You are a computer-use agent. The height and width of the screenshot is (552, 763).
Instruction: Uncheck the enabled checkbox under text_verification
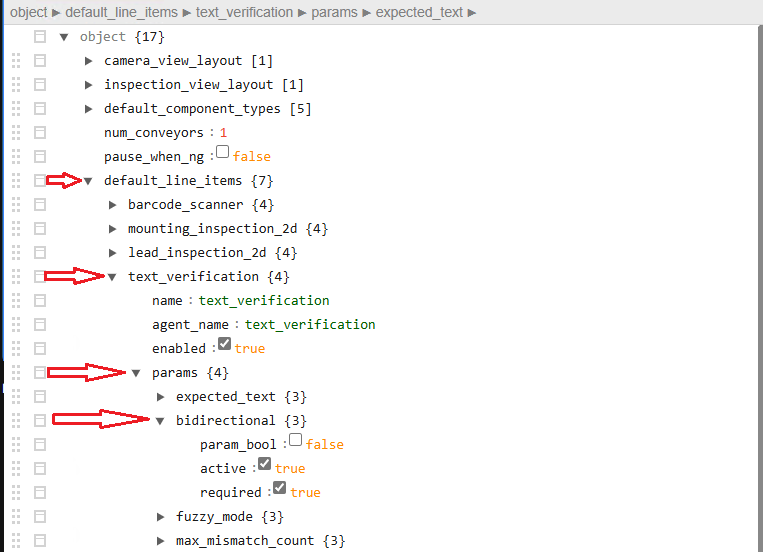coord(225,345)
